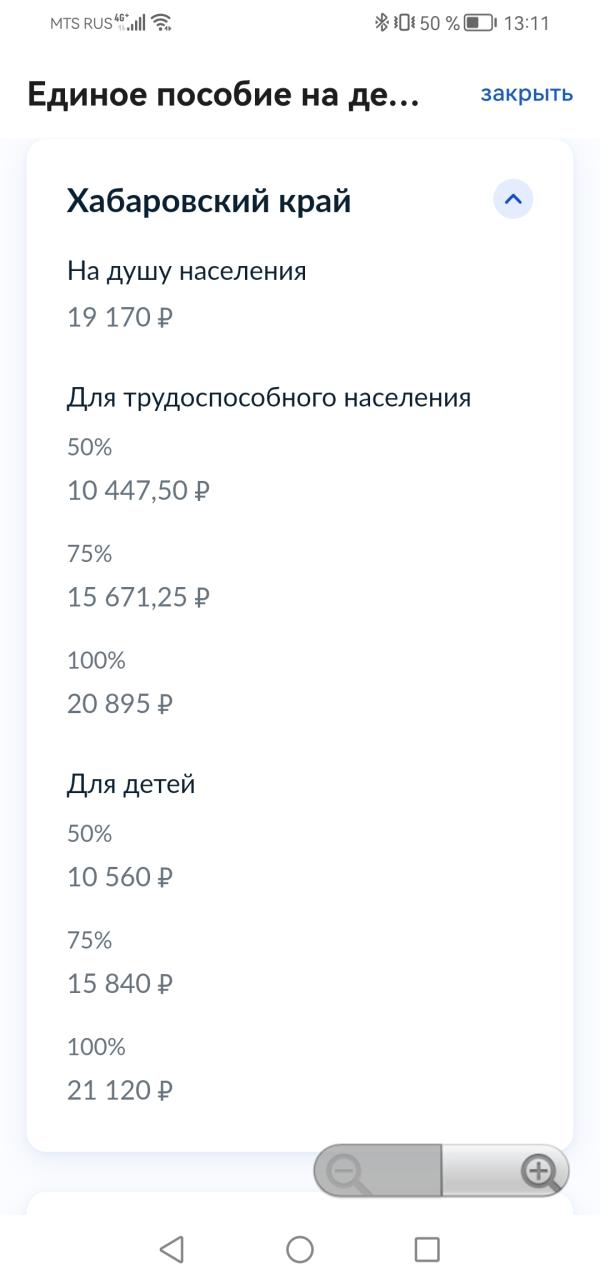
Task: Tap the Android home circle button
Action: point(300,1249)
